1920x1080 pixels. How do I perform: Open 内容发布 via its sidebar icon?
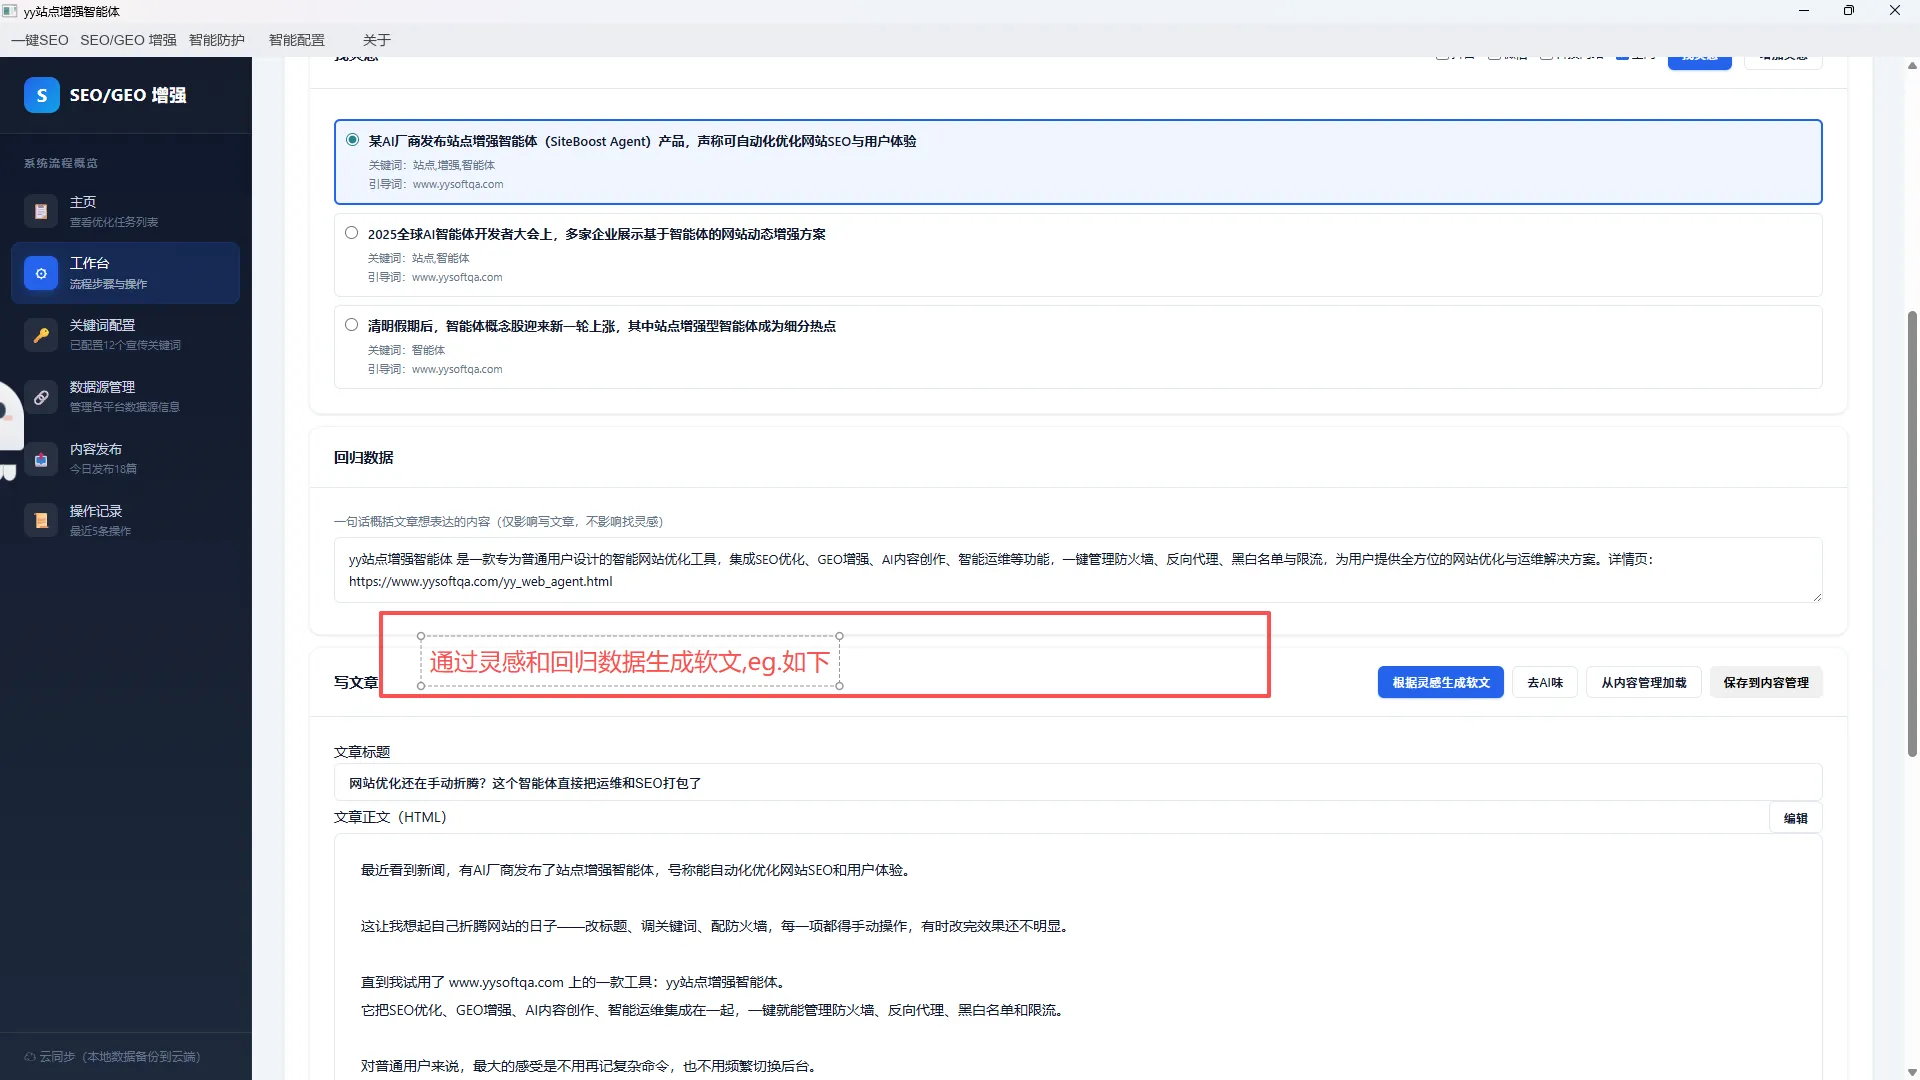click(x=41, y=459)
